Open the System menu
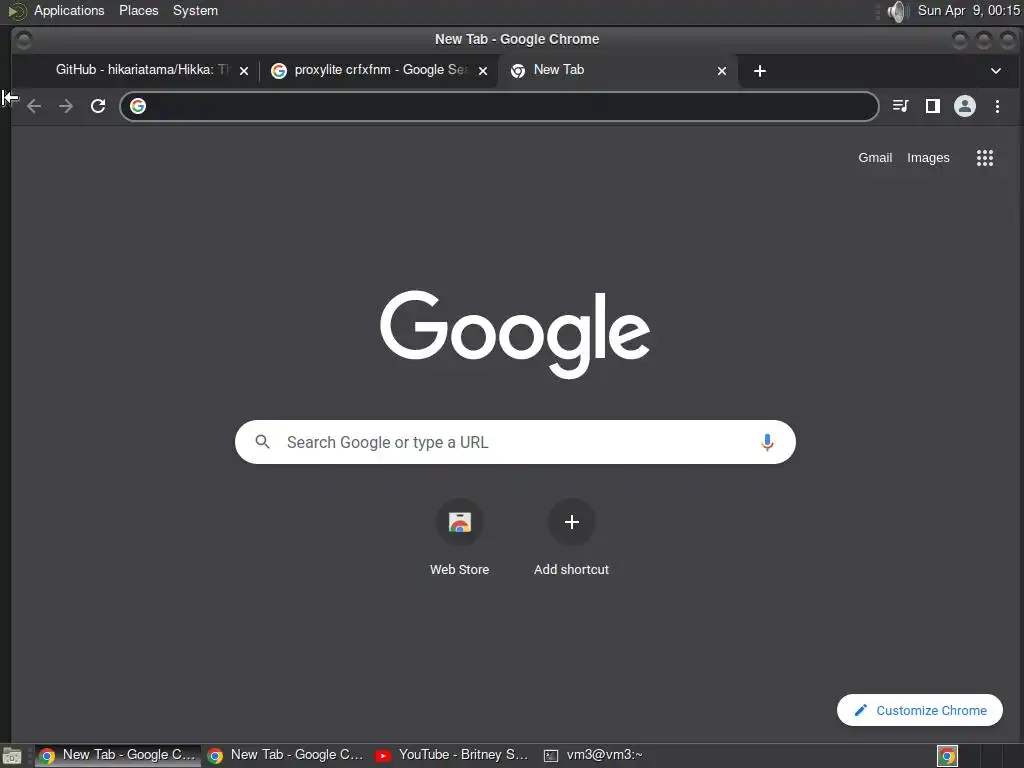The image size is (1024, 768). (x=195, y=10)
